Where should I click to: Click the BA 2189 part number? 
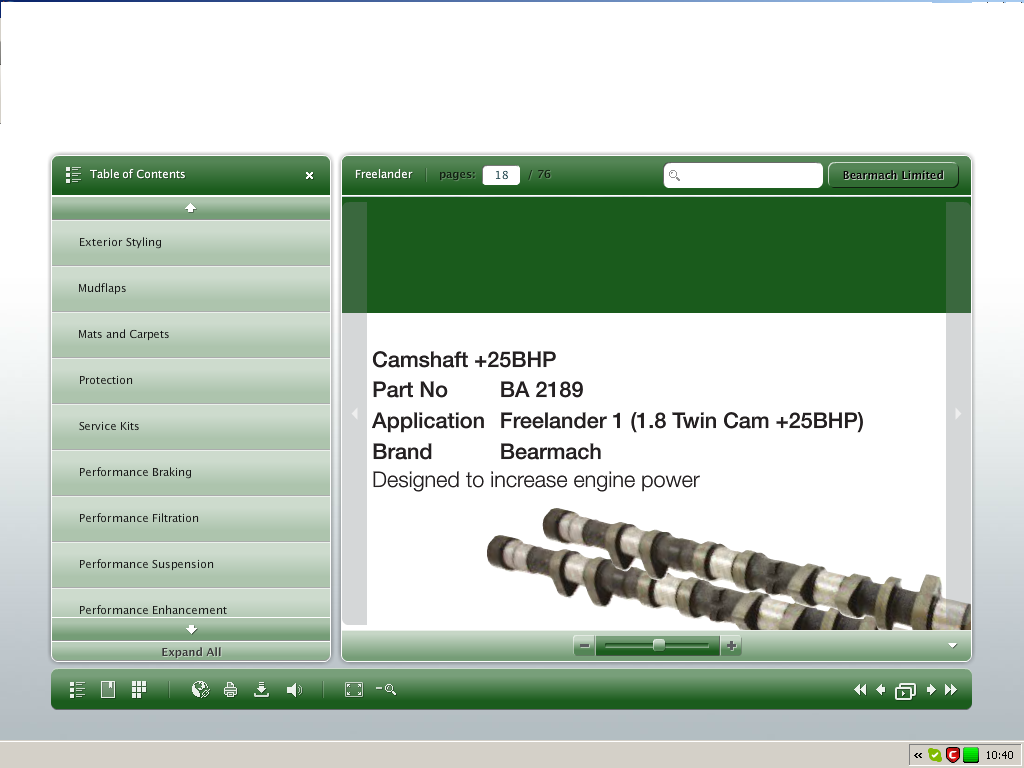click(x=541, y=390)
